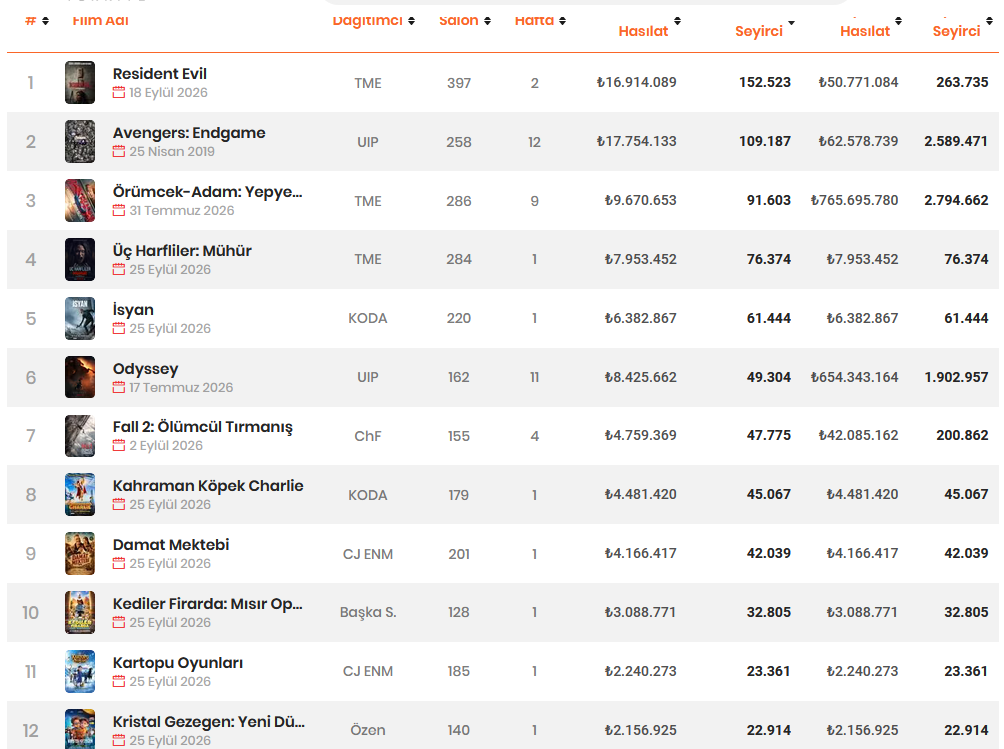Click the Özen distributor cell
This screenshot has width=1004, height=749.
pos(368,730)
